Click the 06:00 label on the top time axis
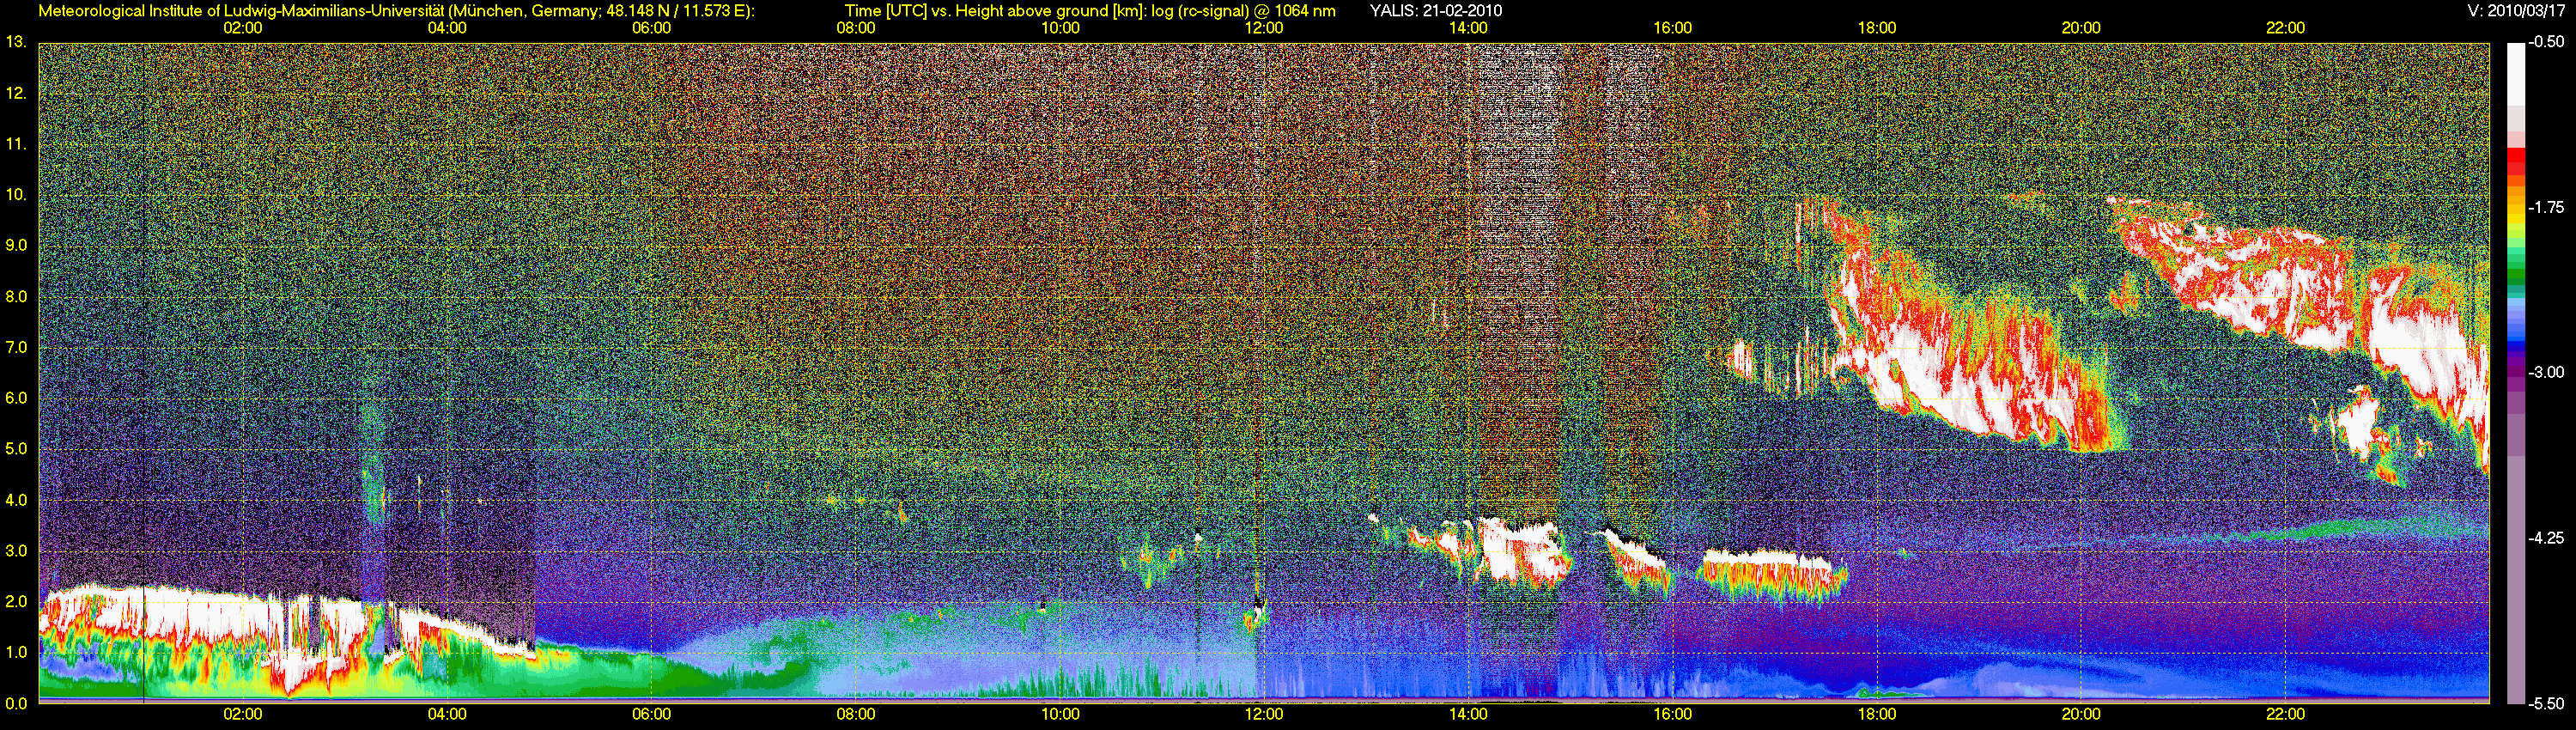This screenshot has width=2576, height=730. 652,28
